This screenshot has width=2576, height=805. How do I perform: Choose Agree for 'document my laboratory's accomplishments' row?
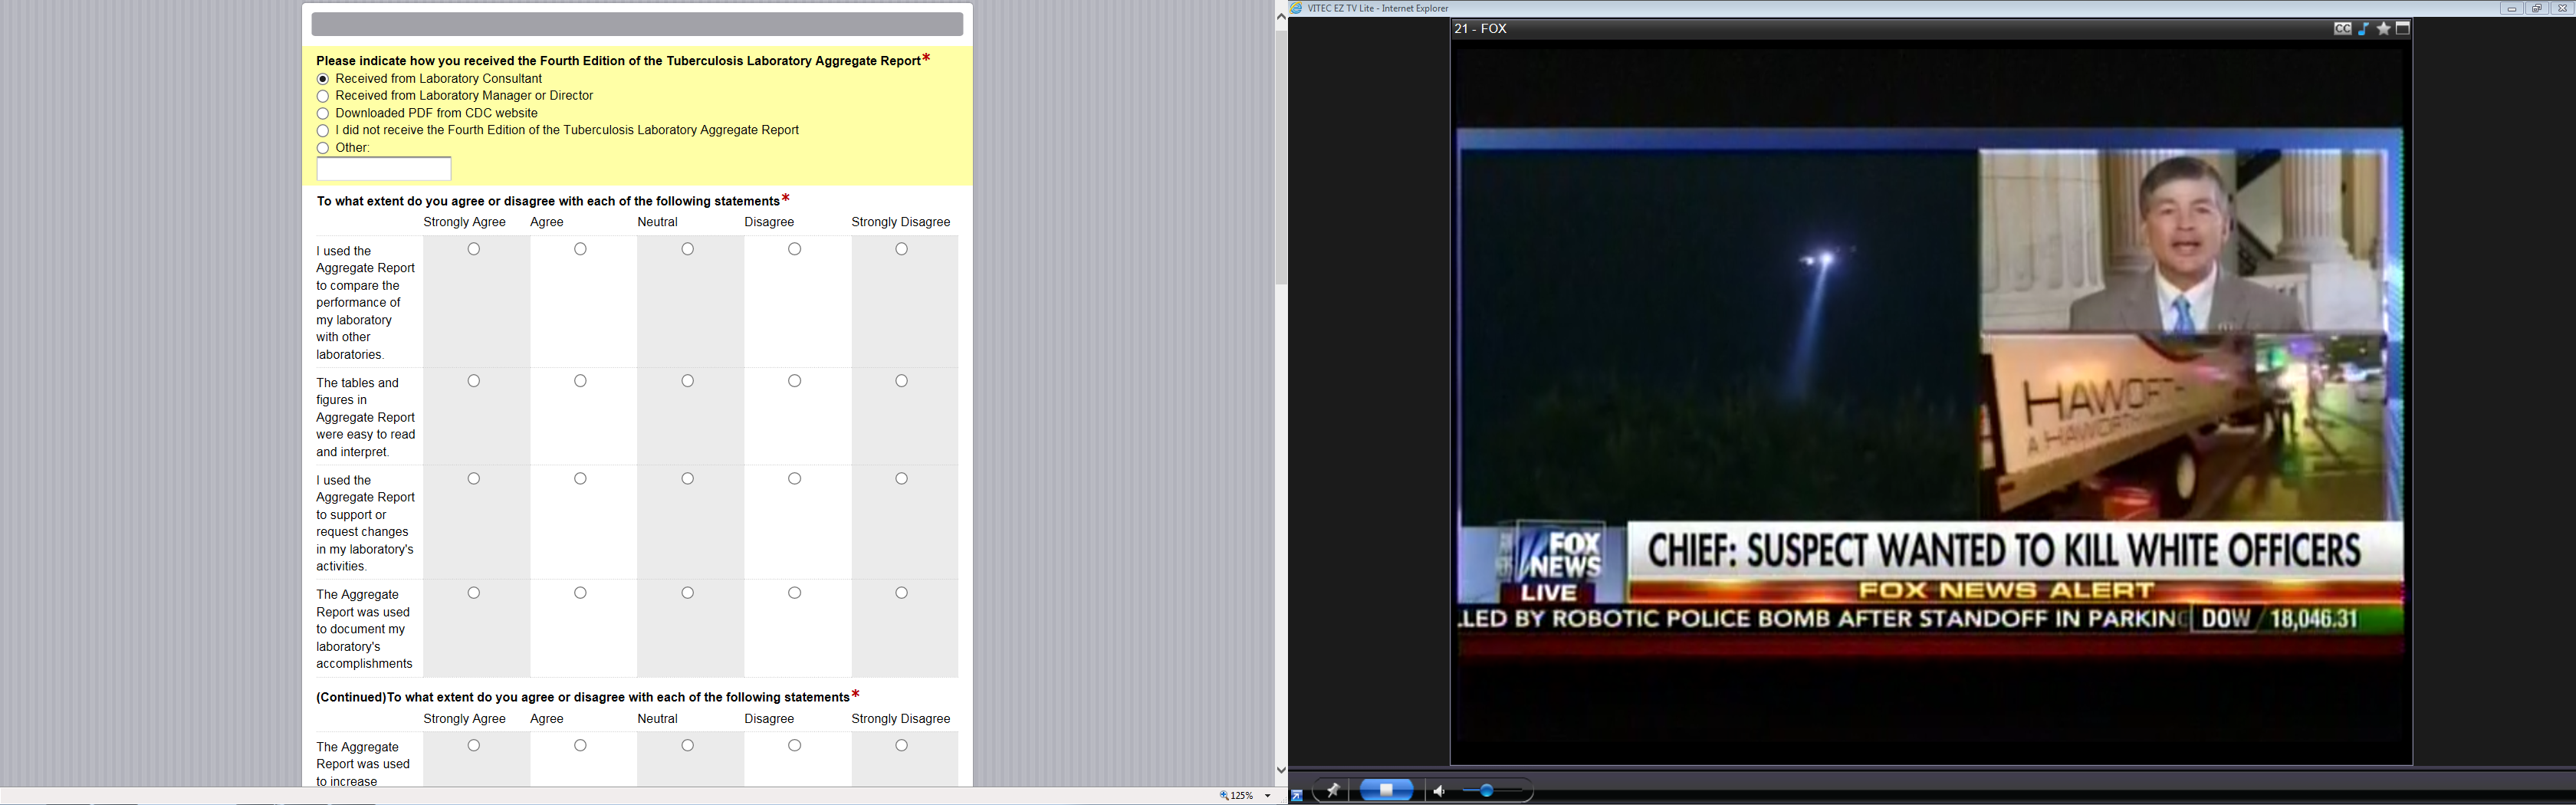(x=581, y=593)
